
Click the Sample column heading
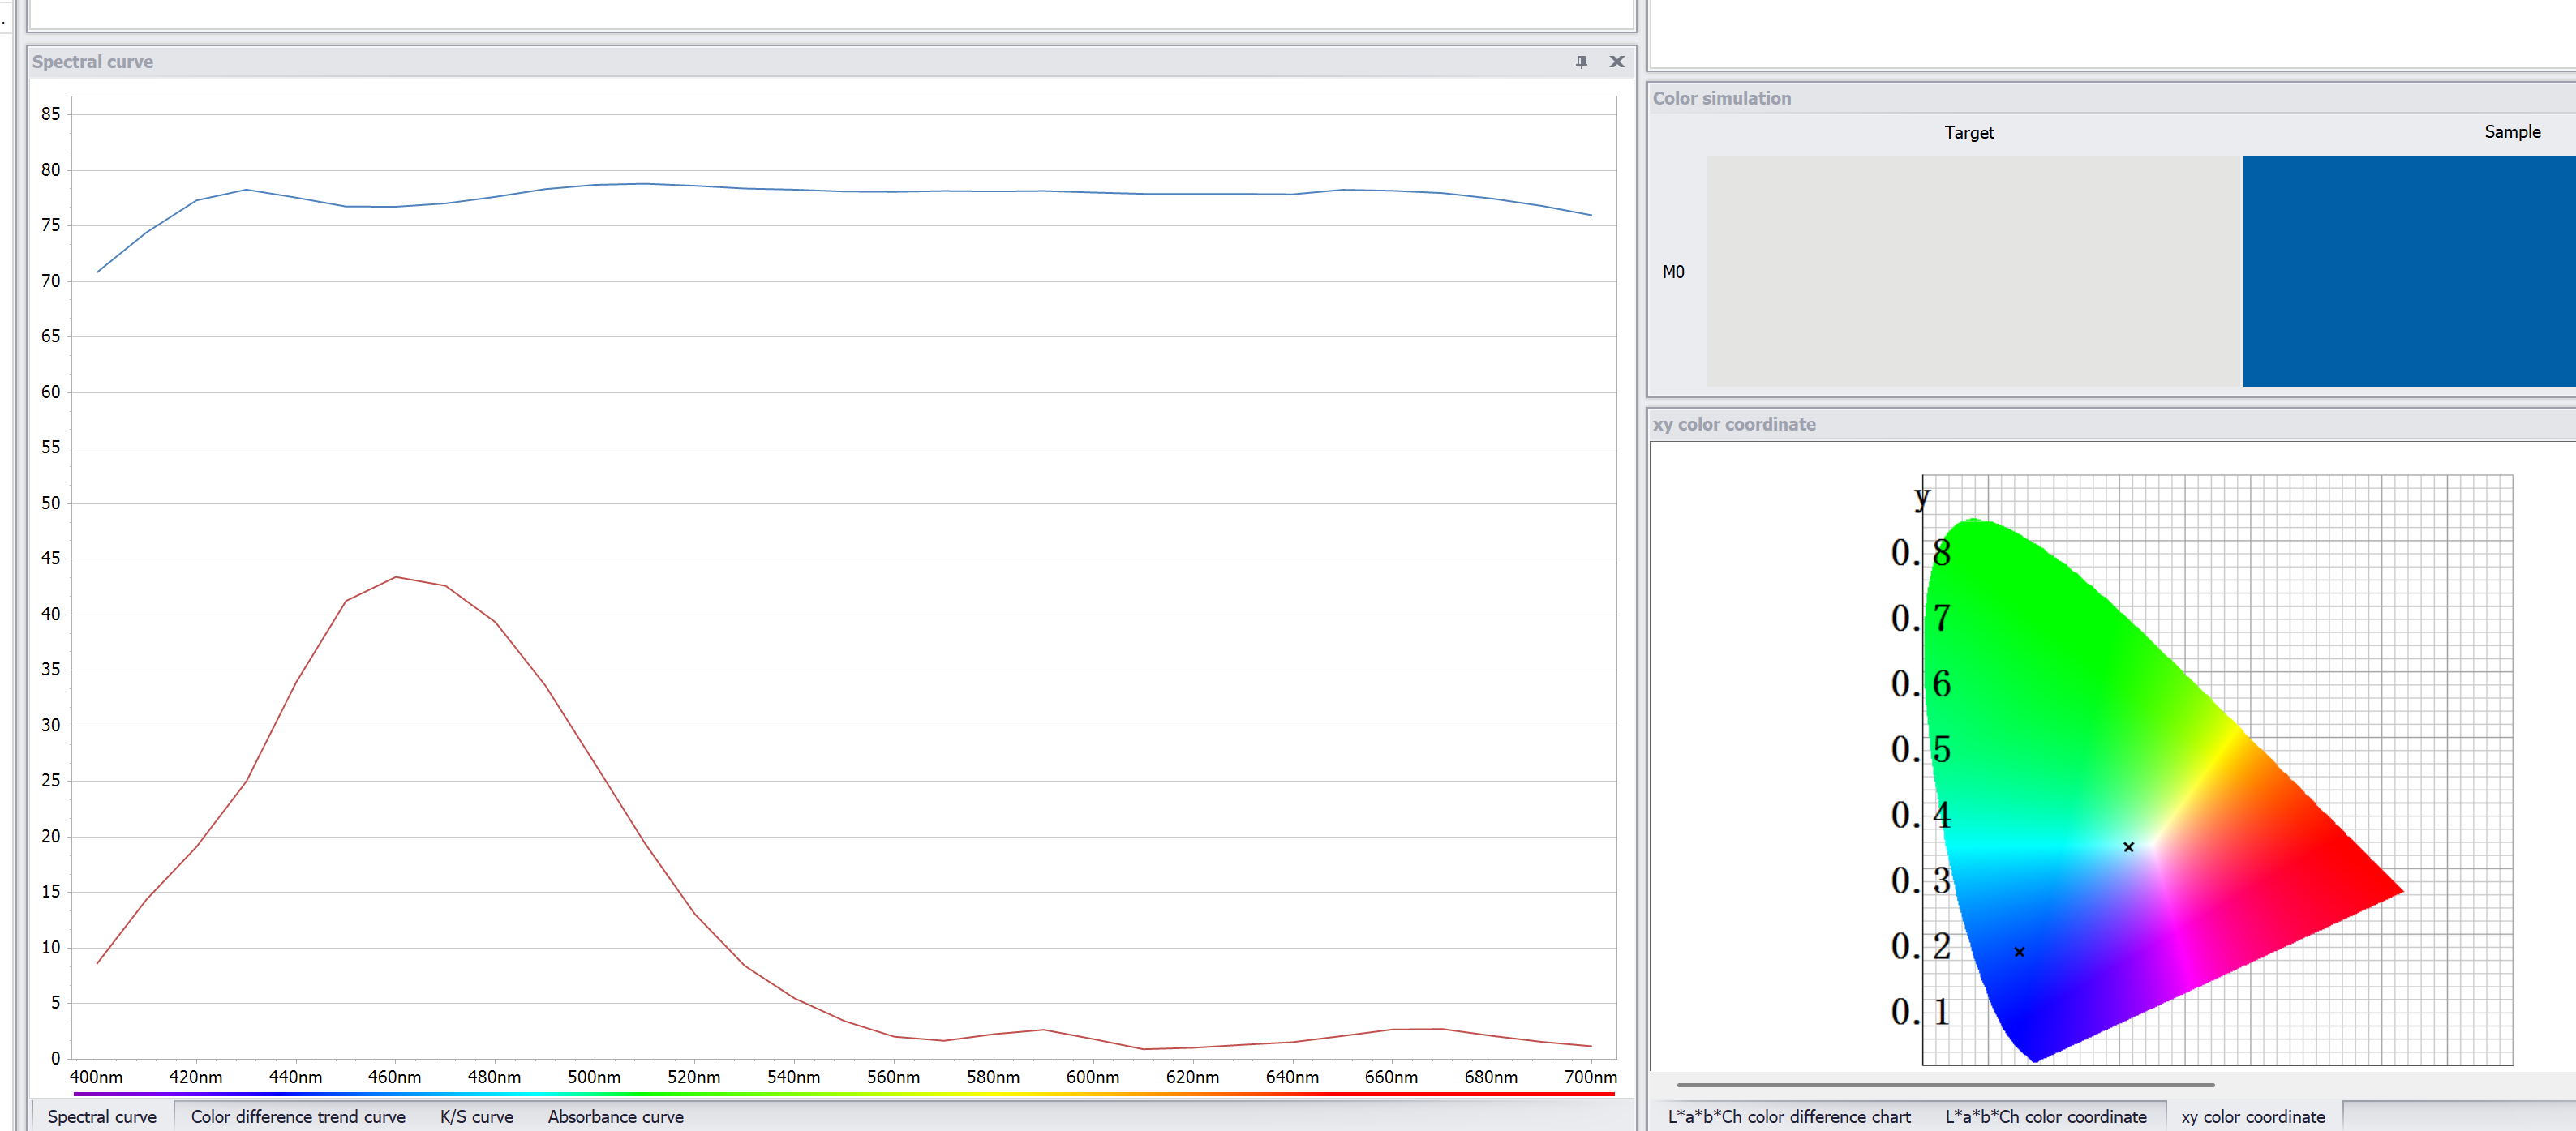(2511, 132)
